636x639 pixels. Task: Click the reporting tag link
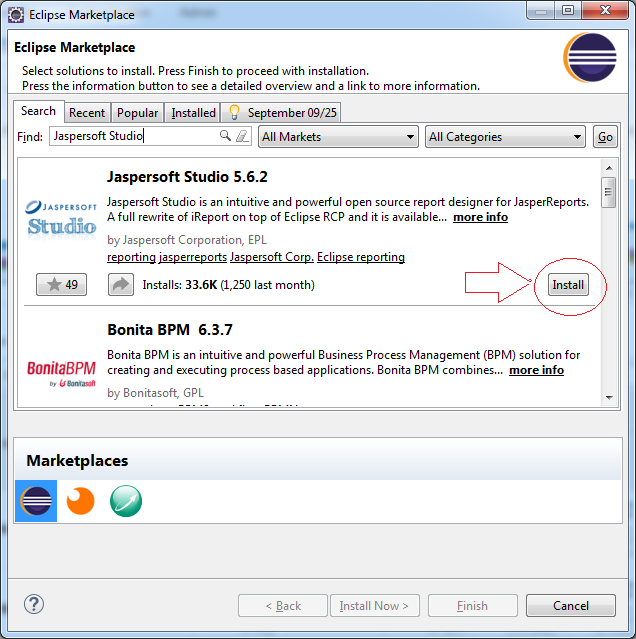tap(132, 257)
